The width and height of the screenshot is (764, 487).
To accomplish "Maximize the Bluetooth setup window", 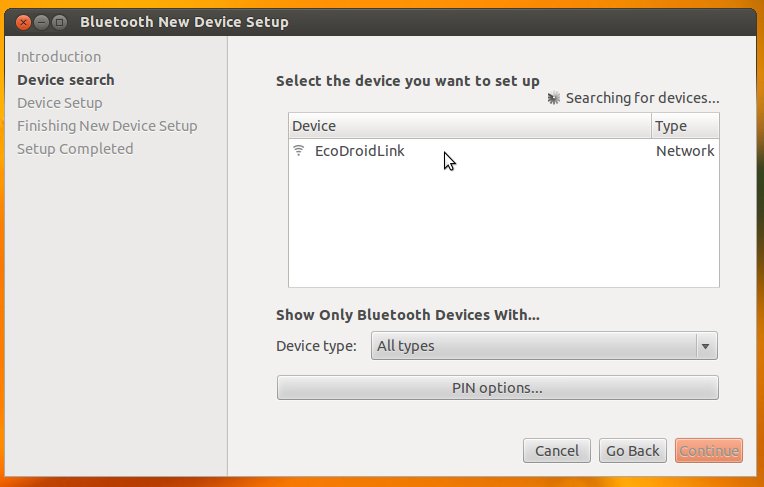I will coord(59,21).
